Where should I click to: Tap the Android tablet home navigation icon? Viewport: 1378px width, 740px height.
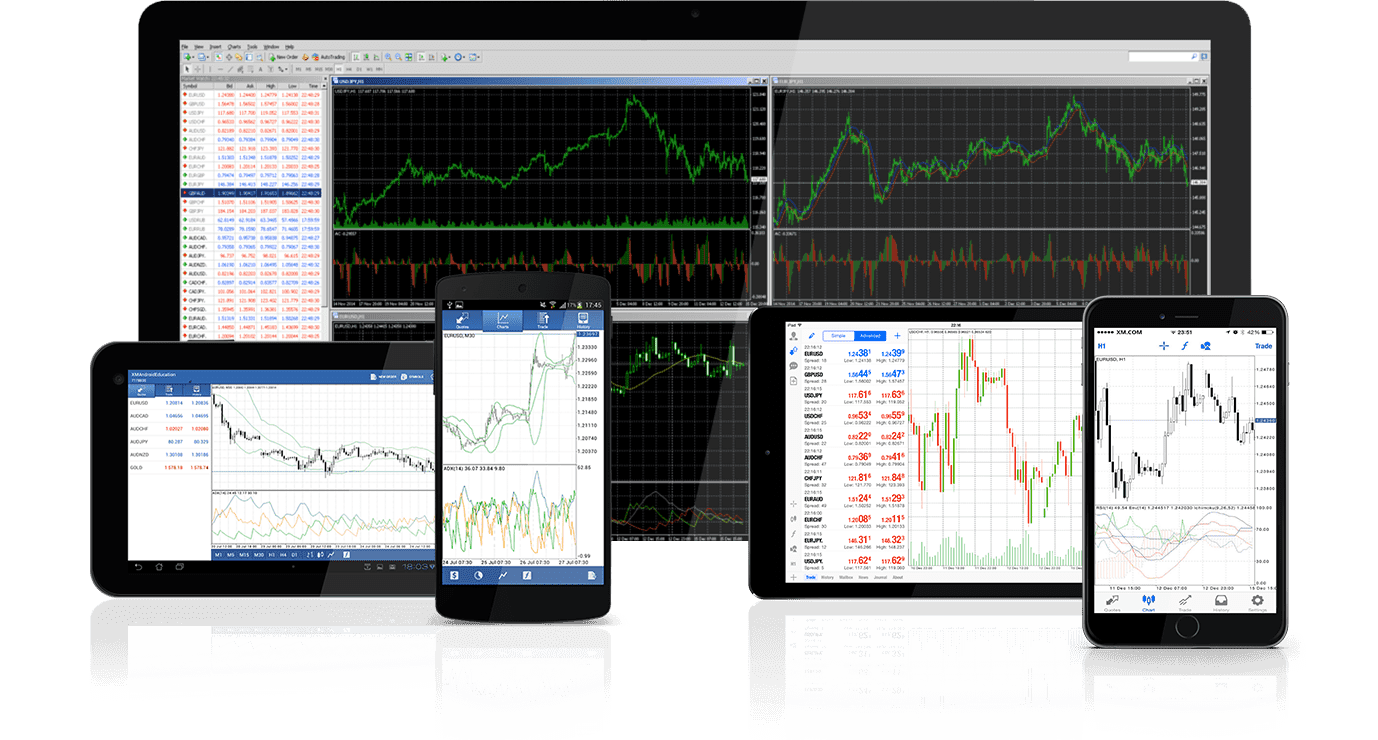point(159,566)
